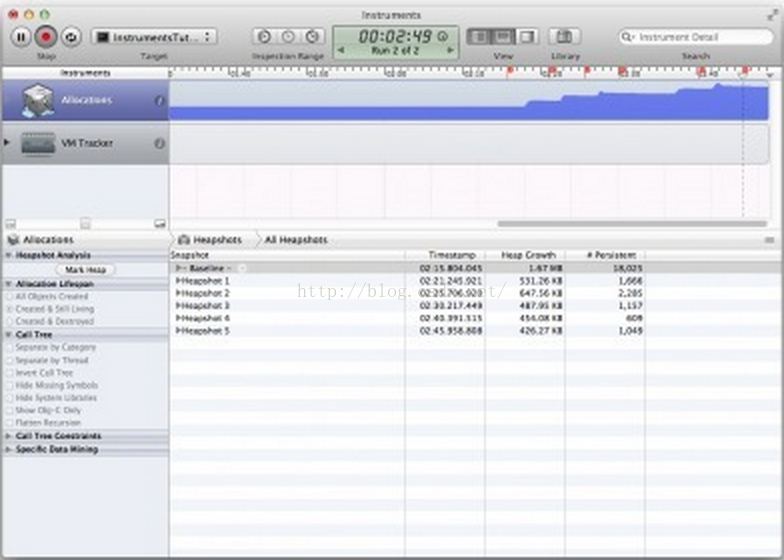Select the Heapshot 3 row
784x560 pixels.
(475, 306)
